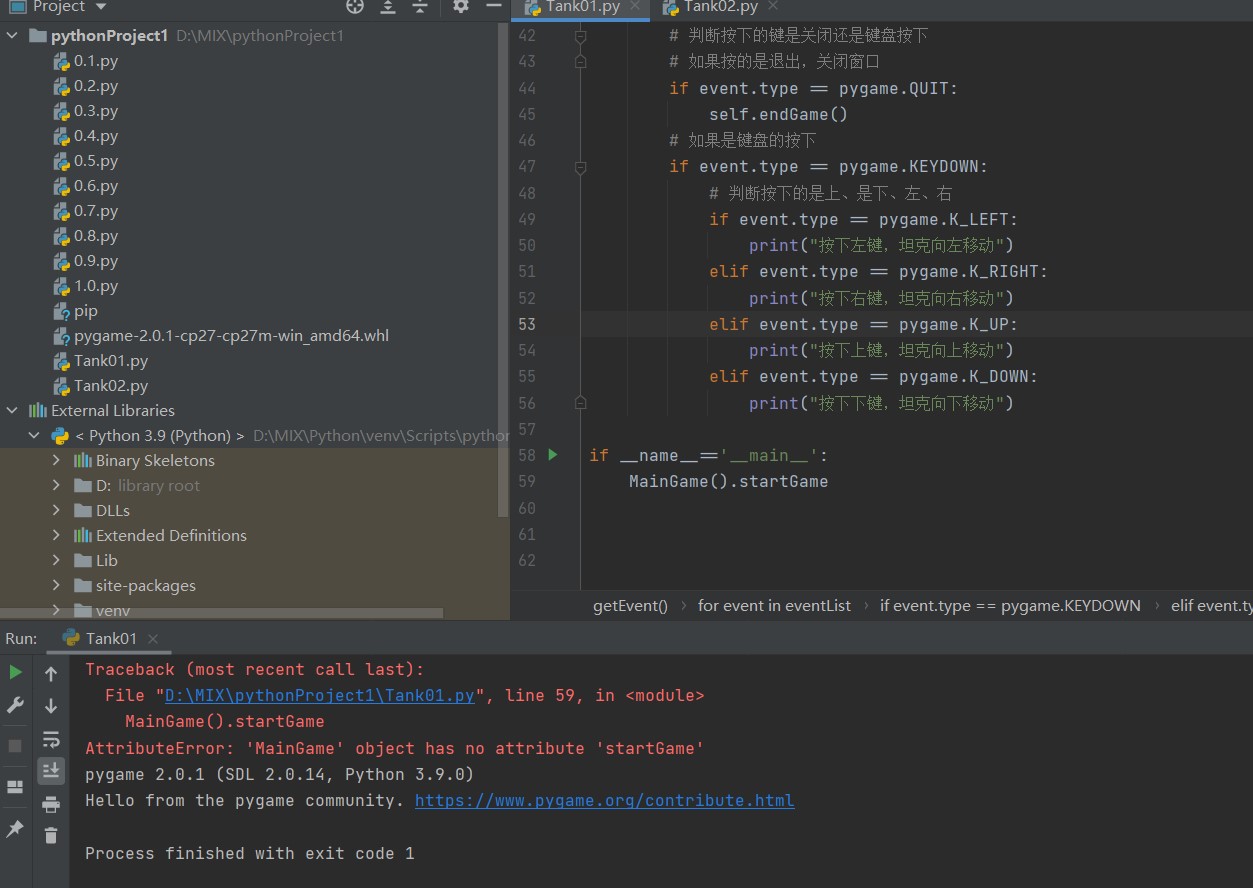This screenshot has width=1253, height=888.
Task: Click the Restore Layout icon in Run panel
Action: [x=15, y=787]
